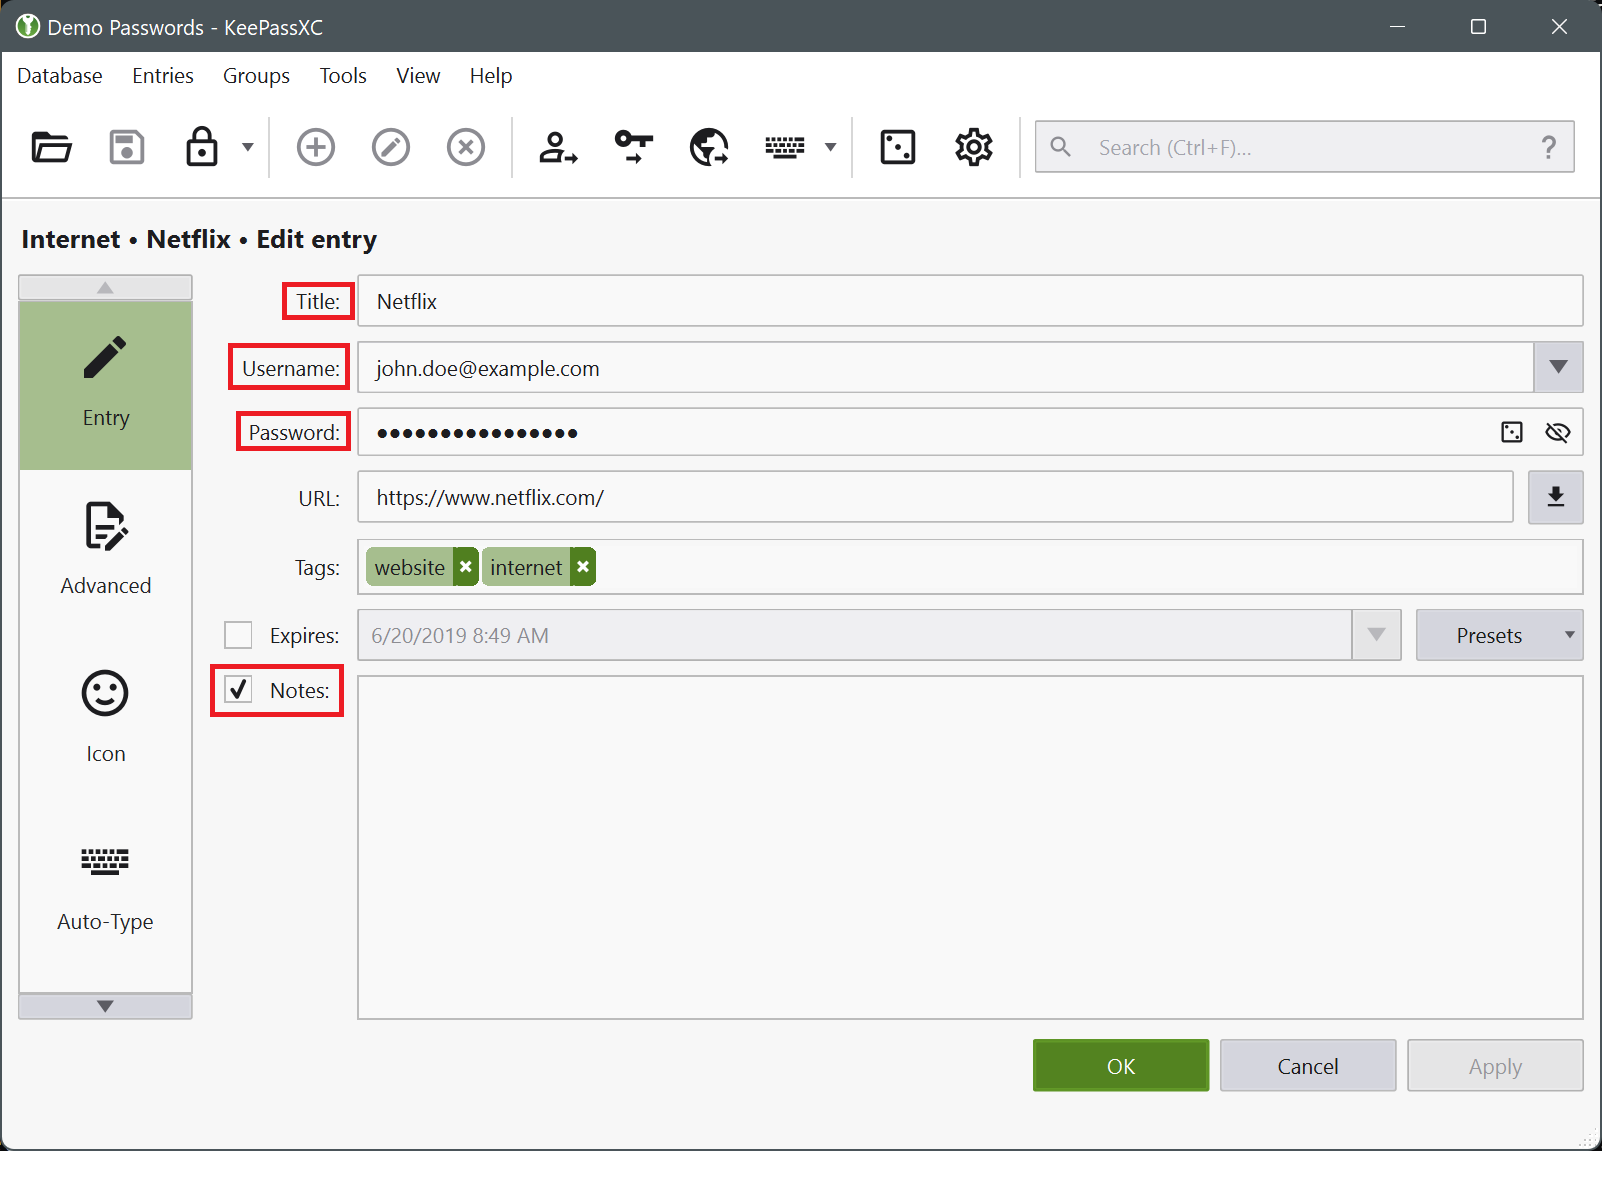Image resolution: width=1602 pixels, height=1190 pixels.
Task: Open password generator dice icon in toolbar
Action: pyautogui.click(x=898, y=147)
